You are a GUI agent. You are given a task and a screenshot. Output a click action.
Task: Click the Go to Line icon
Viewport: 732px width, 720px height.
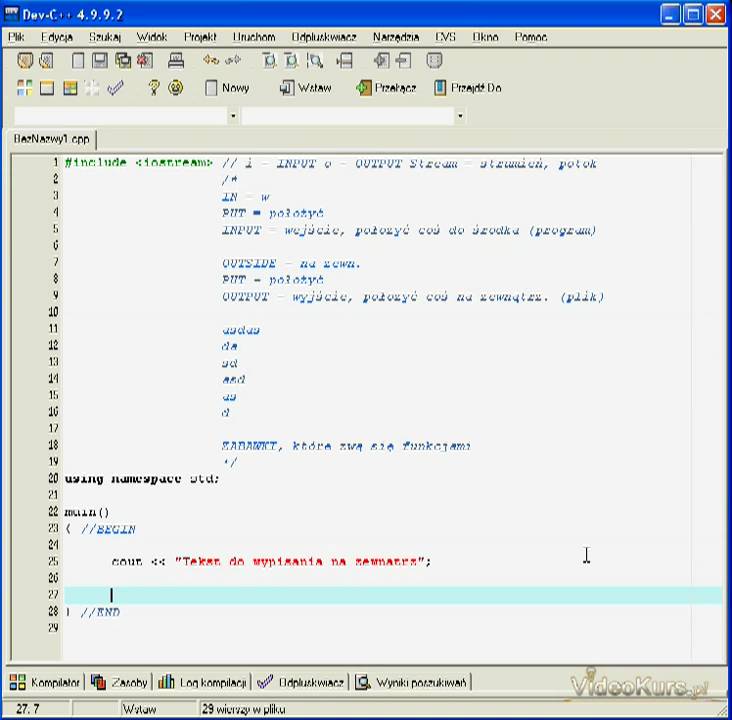click(345, 61)
